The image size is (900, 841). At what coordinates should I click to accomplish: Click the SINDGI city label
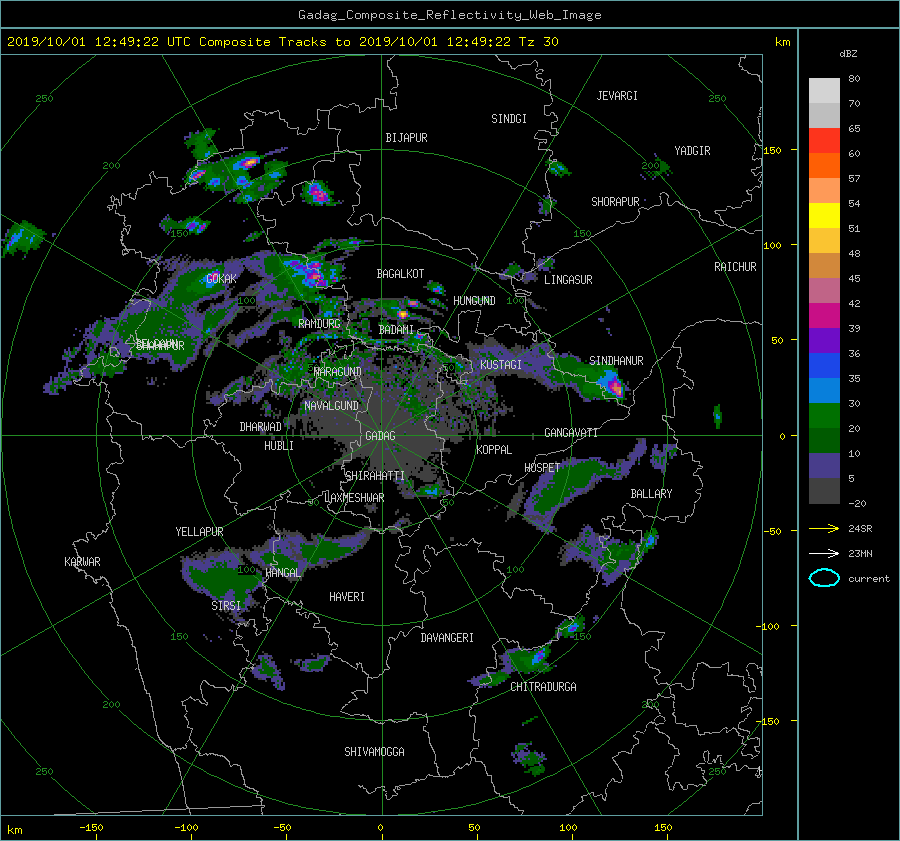coord(509,119)
